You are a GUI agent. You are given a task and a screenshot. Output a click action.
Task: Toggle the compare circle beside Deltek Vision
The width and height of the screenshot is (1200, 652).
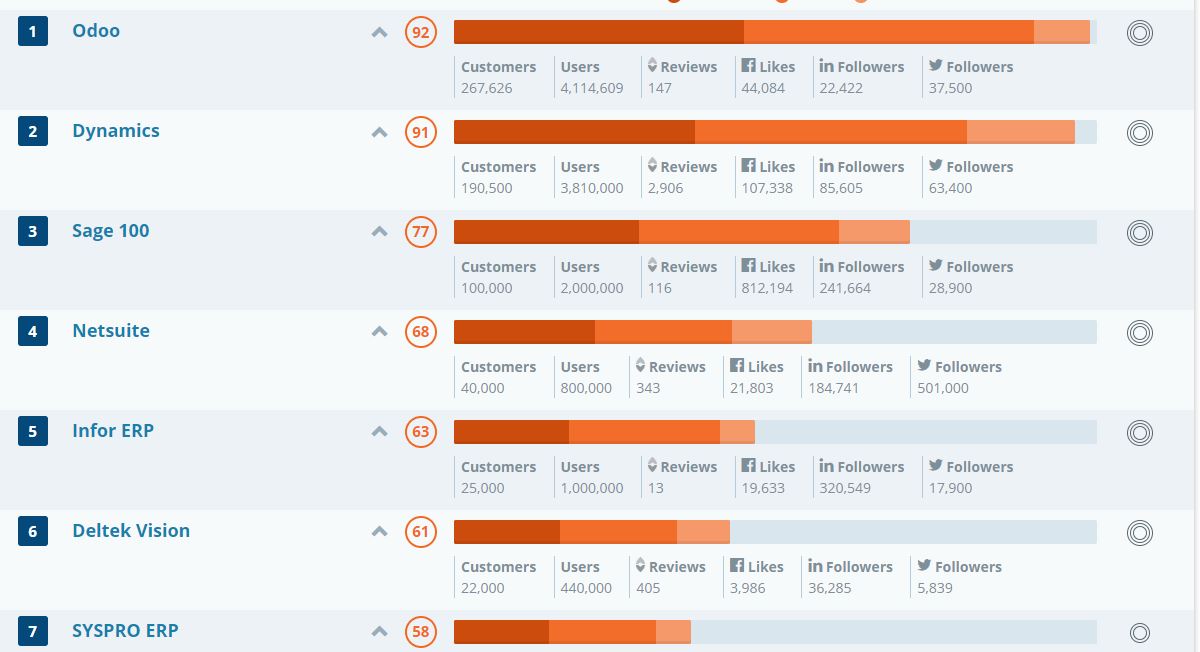point(1139,533)
